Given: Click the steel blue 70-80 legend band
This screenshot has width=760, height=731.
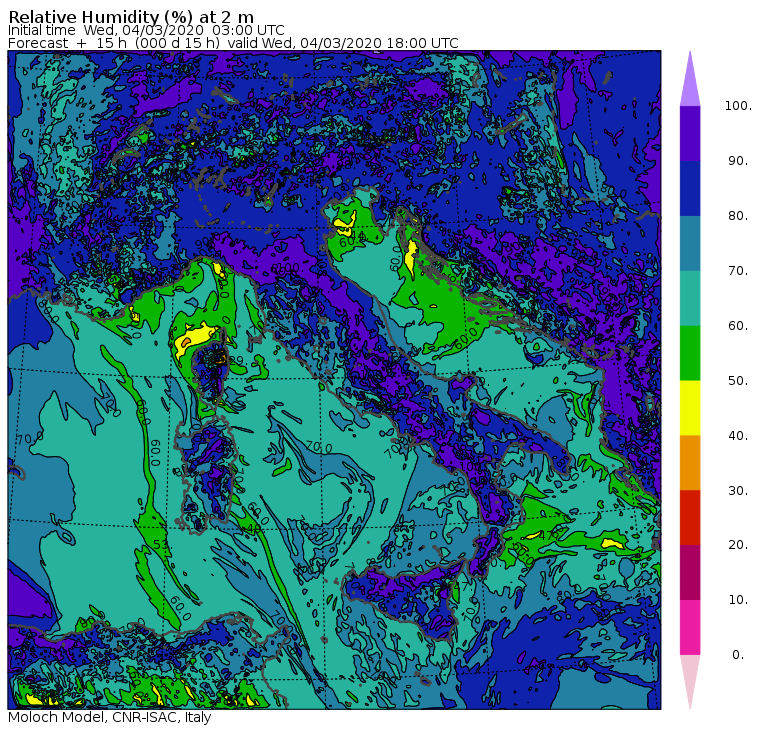Looking at the screenshot, I should tap(690, 243).
